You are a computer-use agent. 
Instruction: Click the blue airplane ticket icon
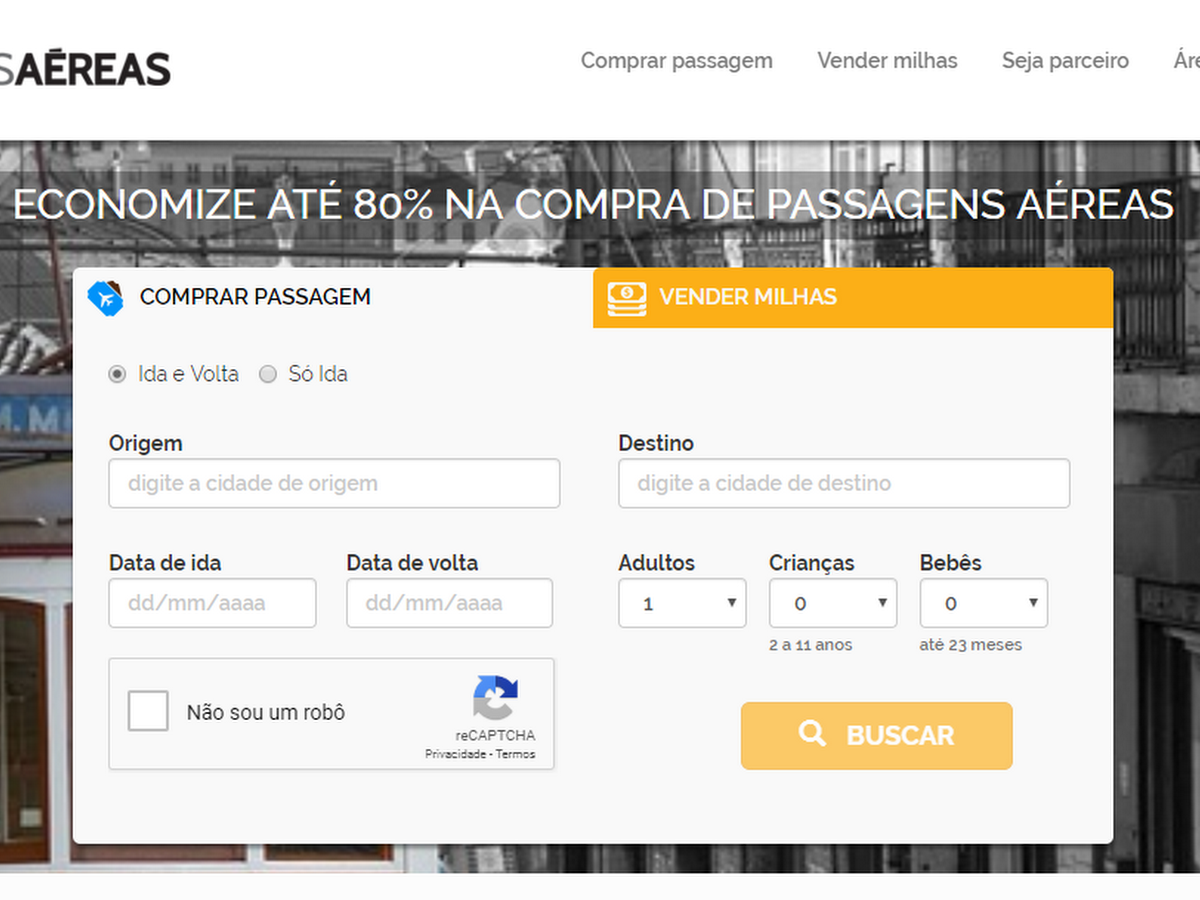(x=105, y=297)
